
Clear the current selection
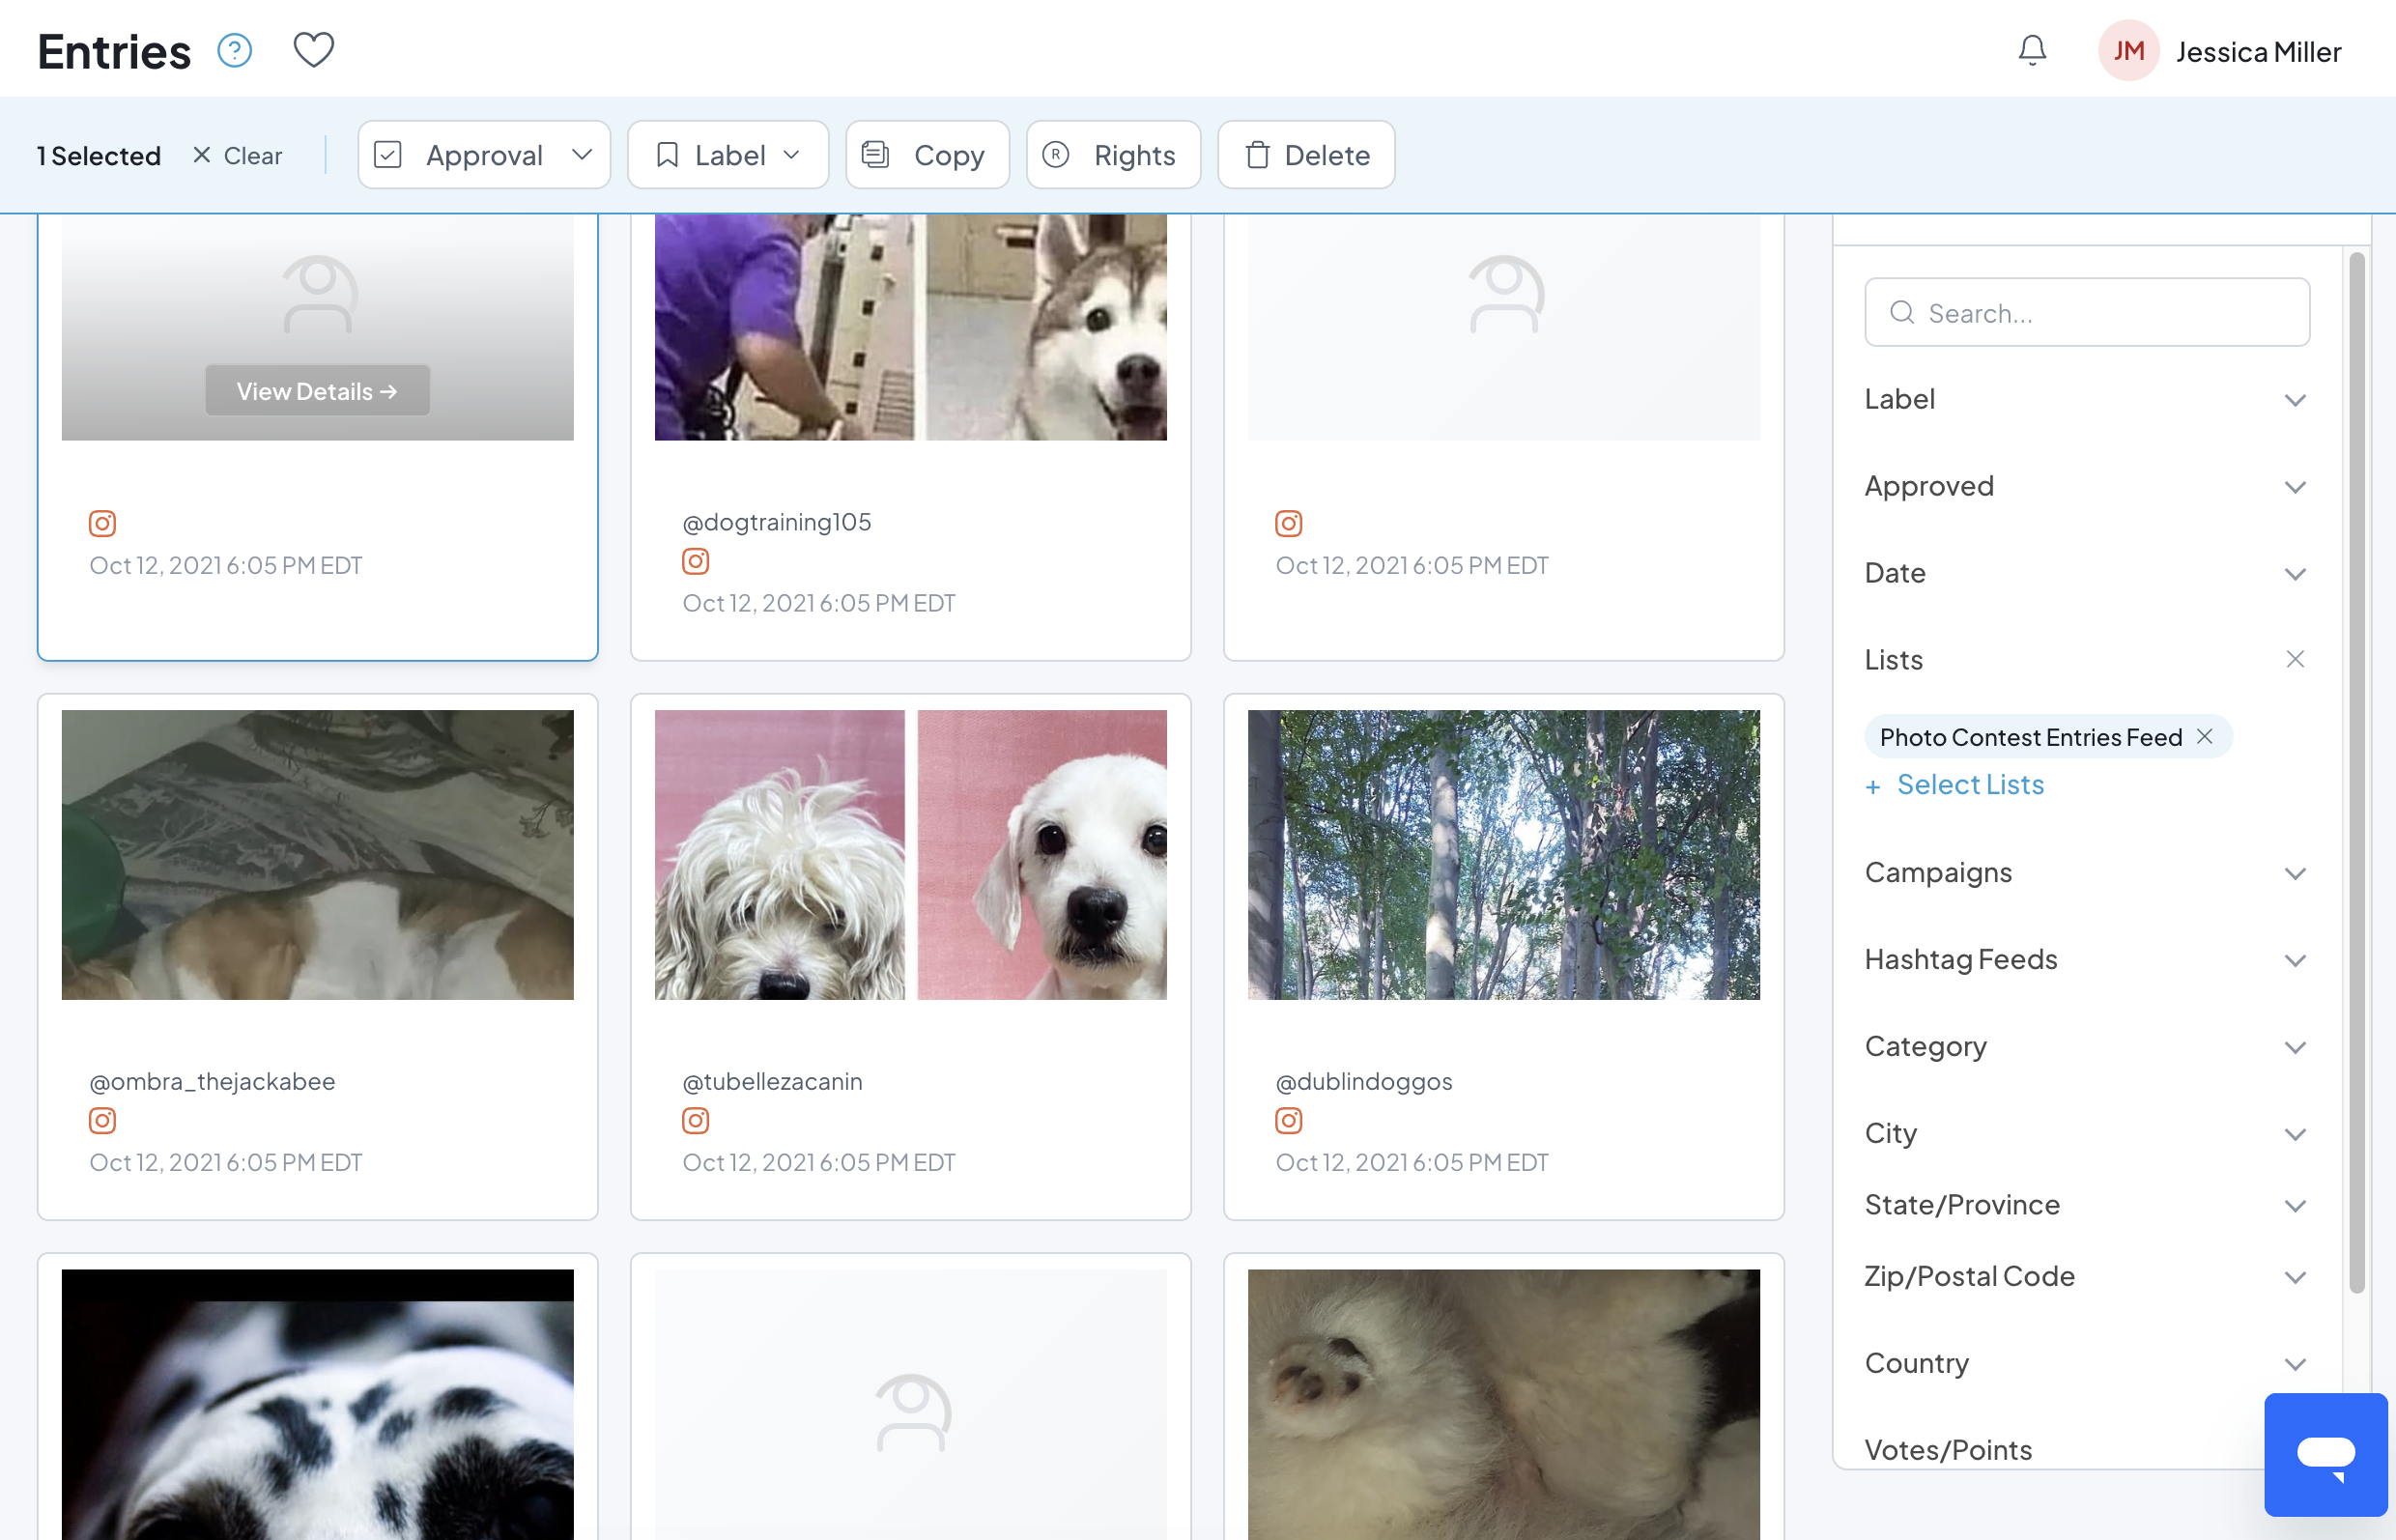click(238, 155)
